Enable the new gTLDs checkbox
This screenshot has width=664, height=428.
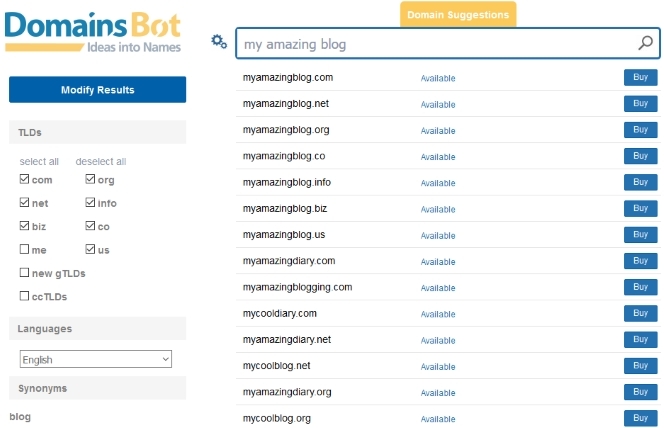coord(24,273)
